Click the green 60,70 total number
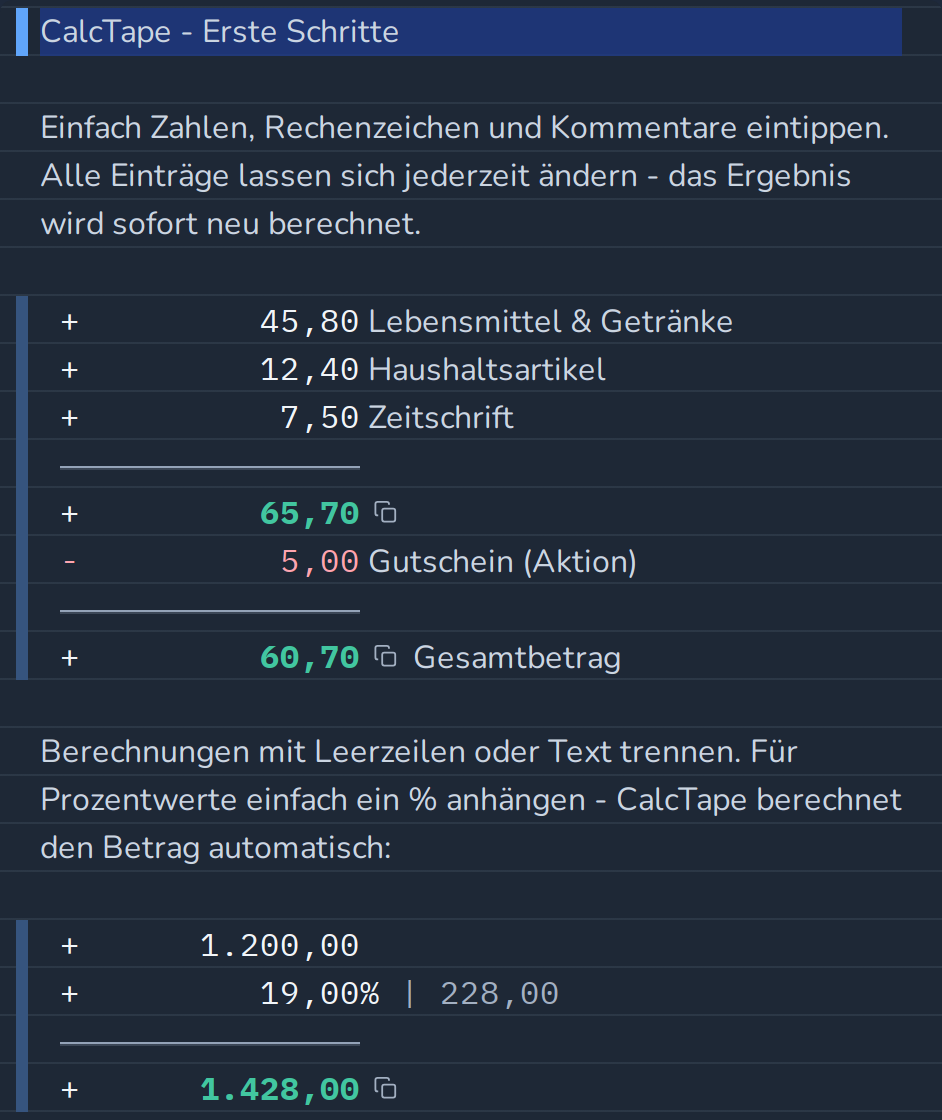The width and height of the screenshot is (942, 1120). point(309,658)
